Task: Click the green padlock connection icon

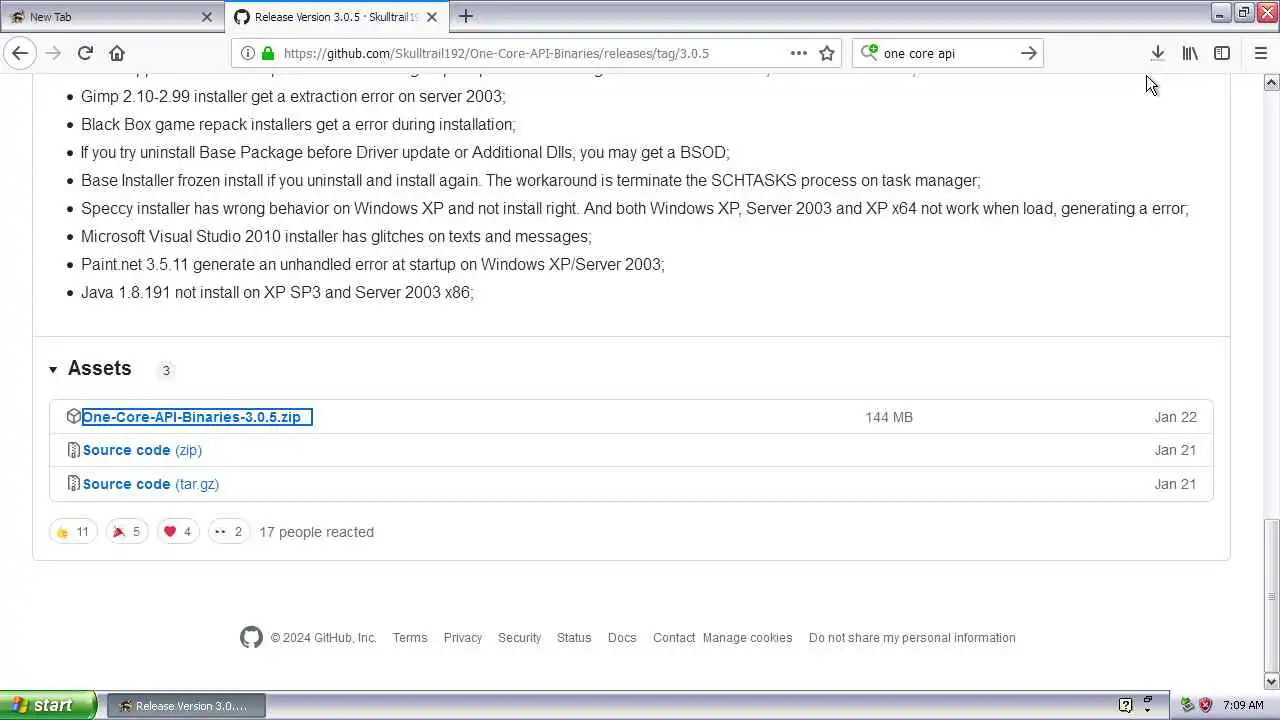Action: [x=268, y=53]
